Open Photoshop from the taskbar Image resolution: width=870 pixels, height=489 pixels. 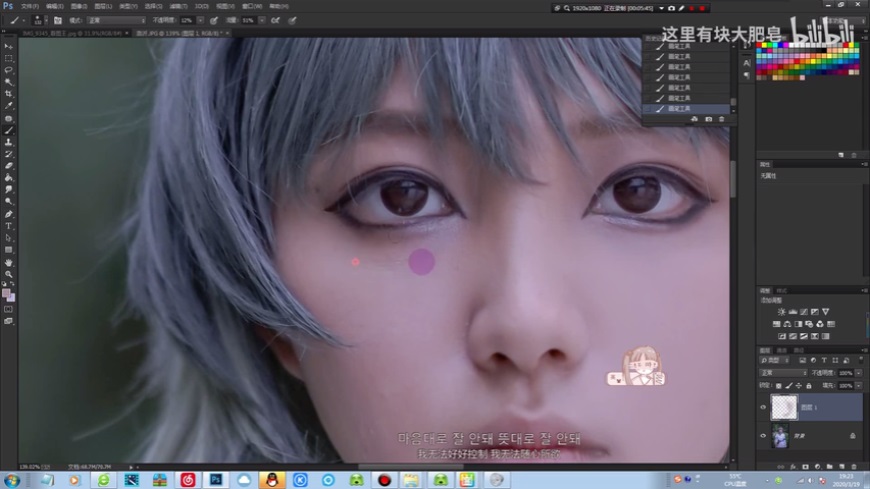coord(216,480)
